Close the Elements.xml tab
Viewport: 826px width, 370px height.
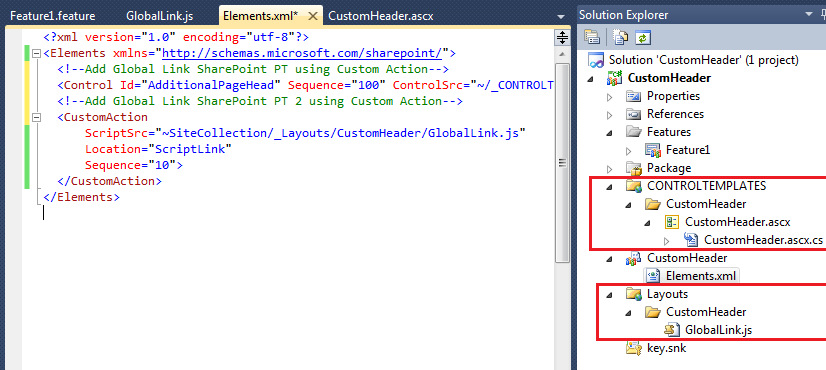312,16
